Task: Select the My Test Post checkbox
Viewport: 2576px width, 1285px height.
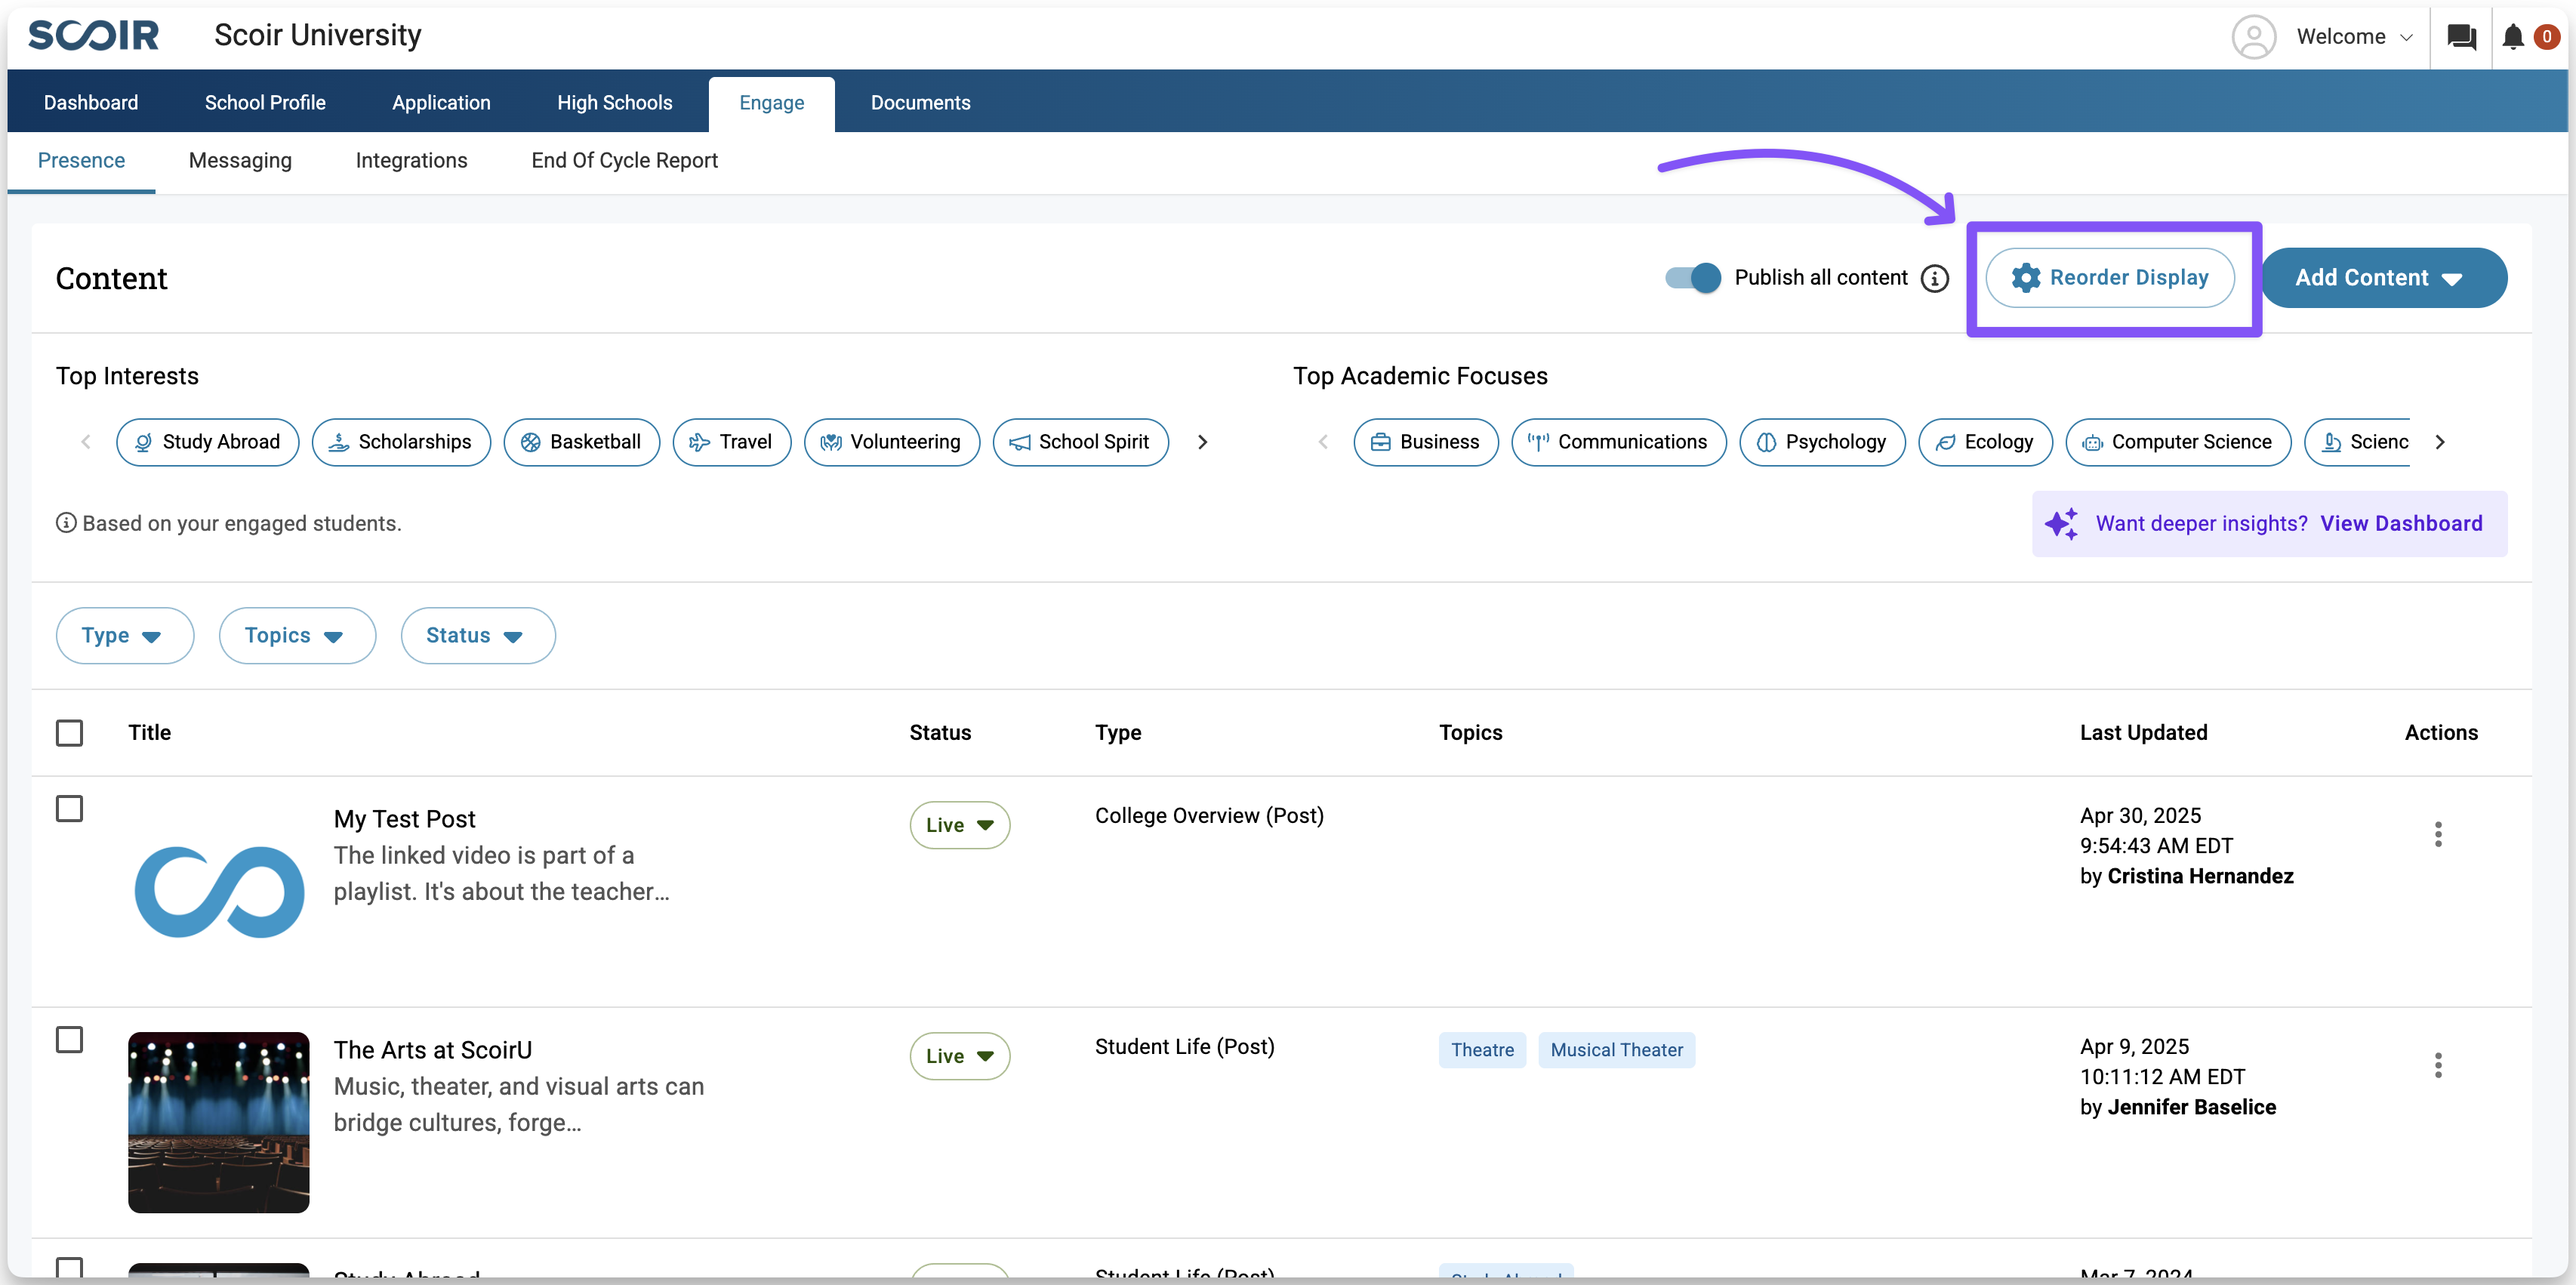Action: coord(69,808)
